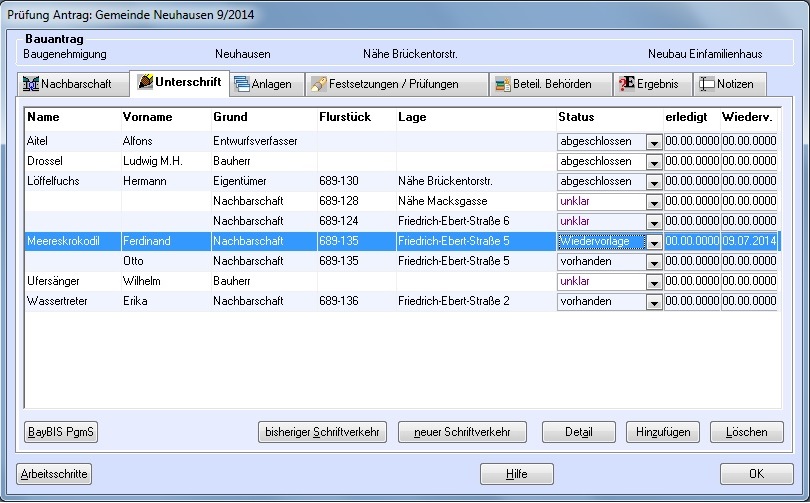Click the Löschen button
Viewport: 810px width, 503px height.
746,432
